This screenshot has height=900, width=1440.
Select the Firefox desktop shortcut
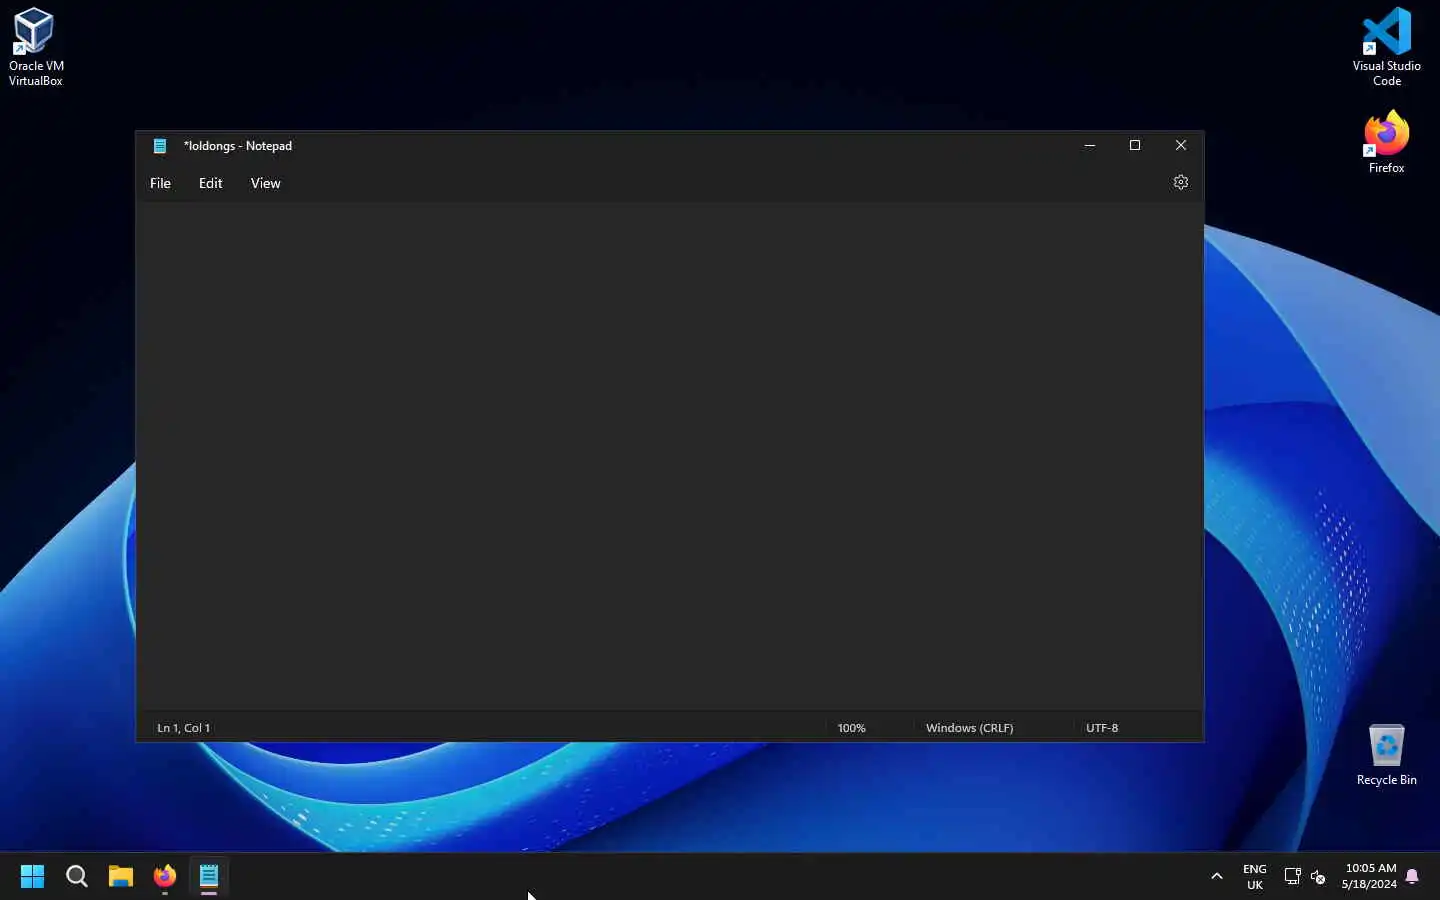(x=1386, y=142)
